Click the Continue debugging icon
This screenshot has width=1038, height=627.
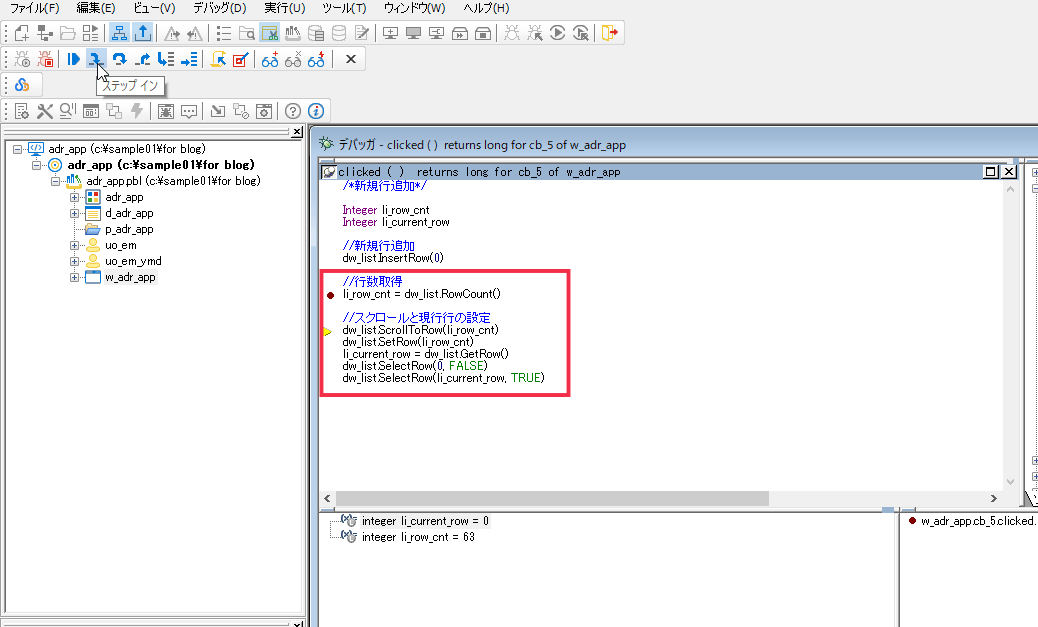tap(73, 59)
